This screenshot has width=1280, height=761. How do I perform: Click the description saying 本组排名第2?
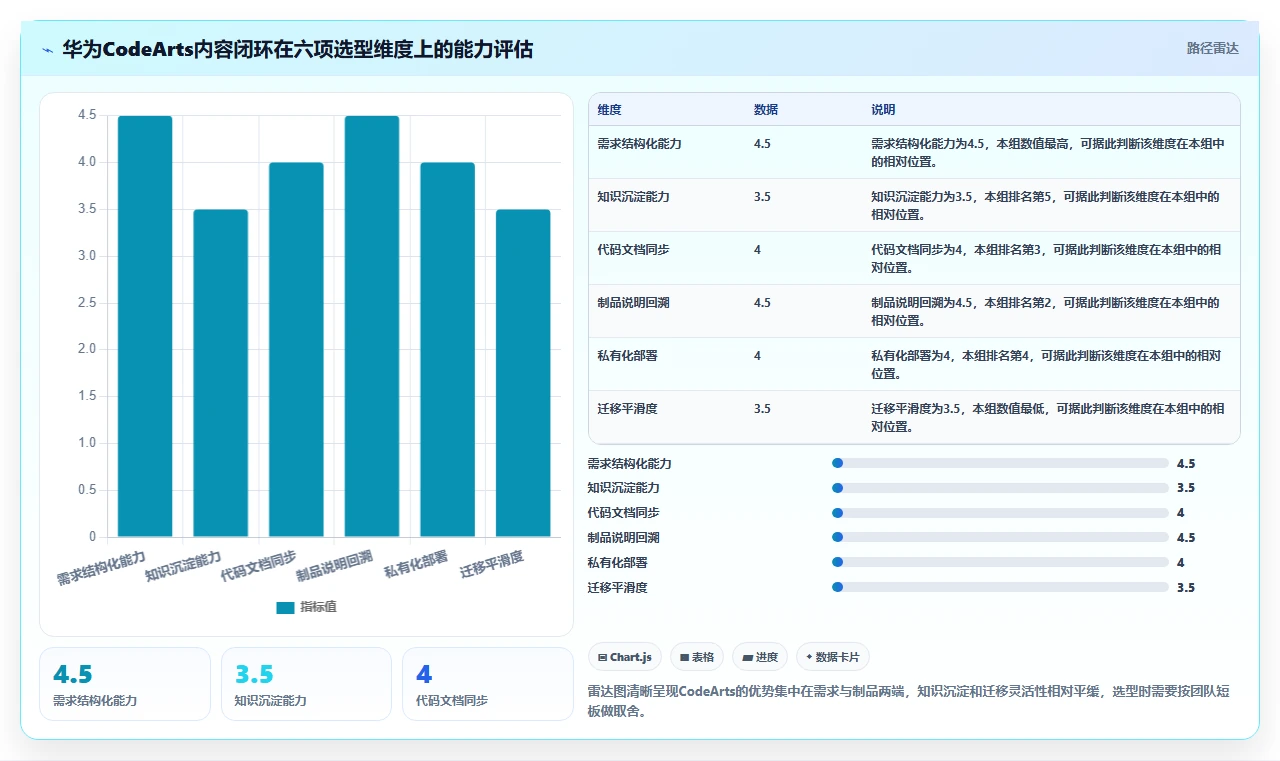(x=1045, y=311)
